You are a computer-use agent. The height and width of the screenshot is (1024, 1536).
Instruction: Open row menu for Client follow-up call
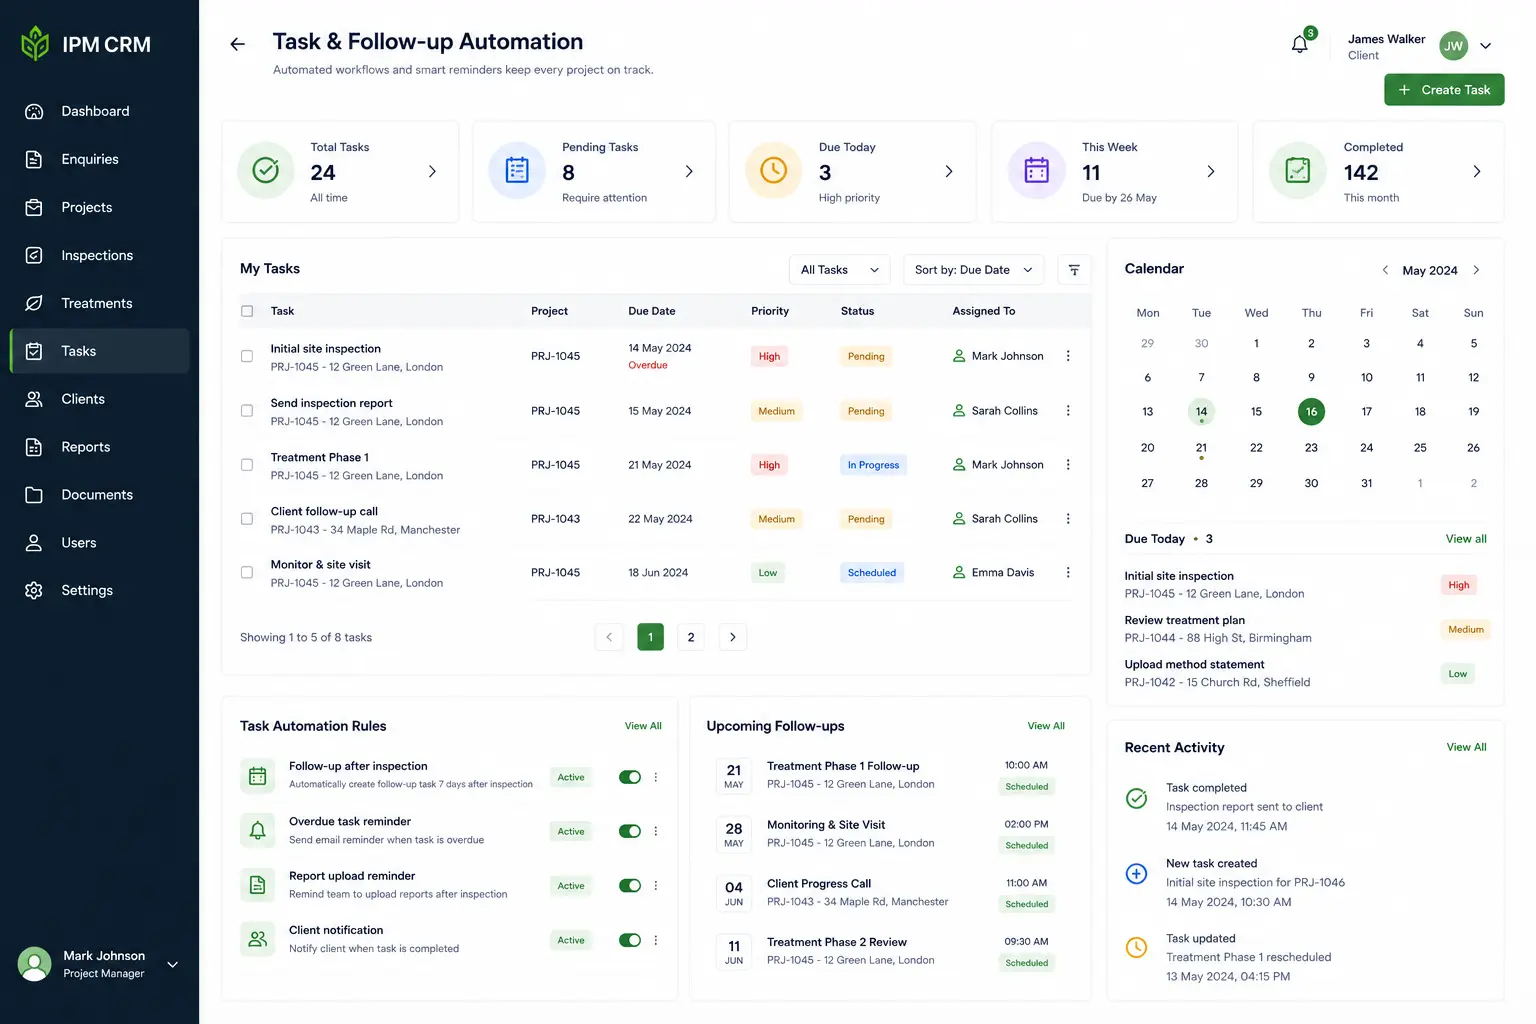pyautogui.click(x=1068, y=519)
